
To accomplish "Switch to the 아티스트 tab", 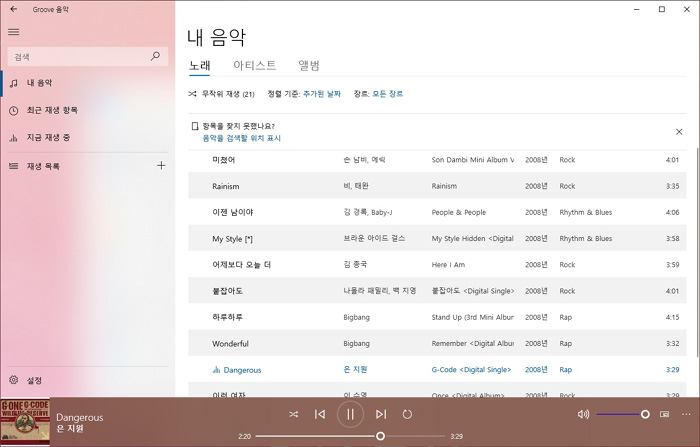I will [254, 66].
